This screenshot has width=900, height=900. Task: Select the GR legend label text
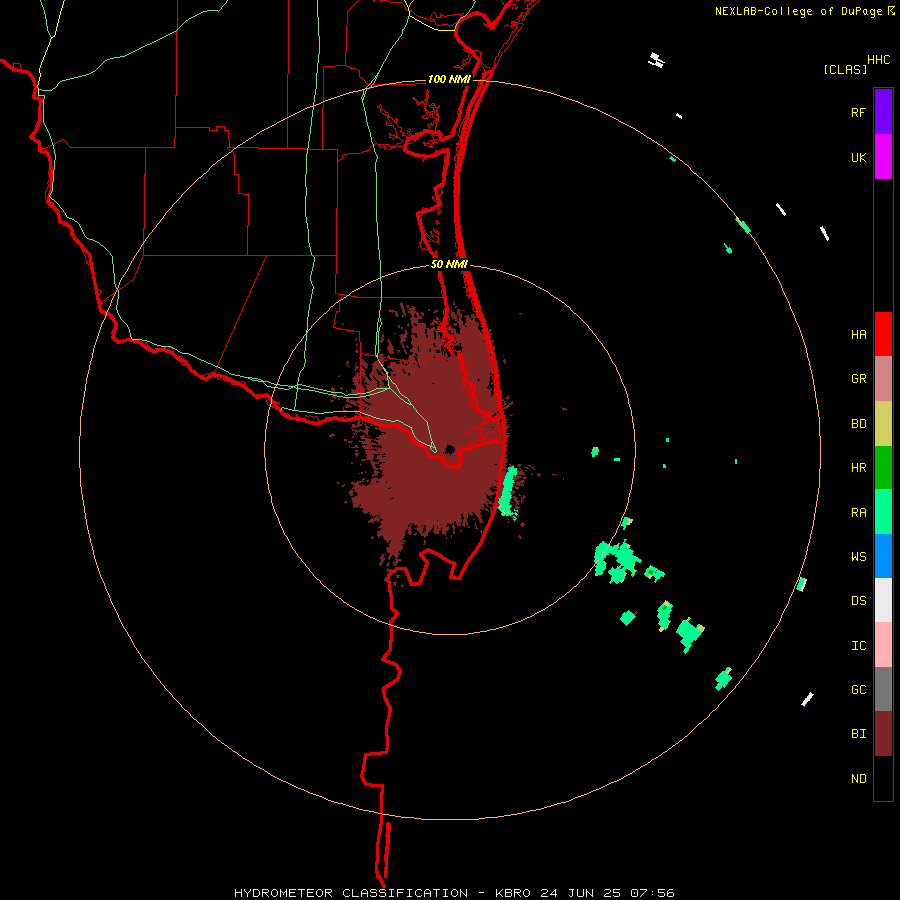(x=858, y=379)
